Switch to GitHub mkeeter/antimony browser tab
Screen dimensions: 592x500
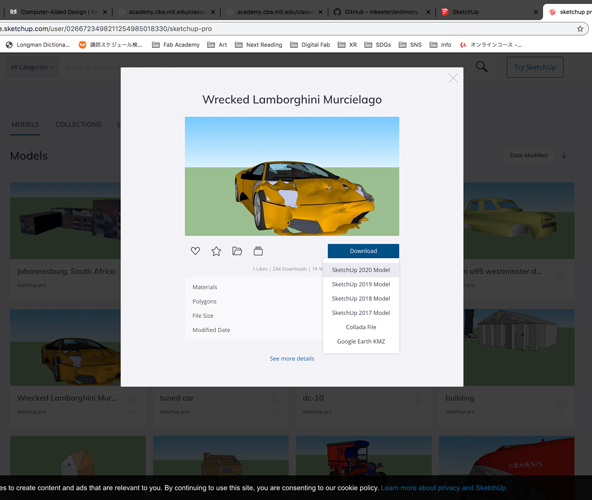381,12
